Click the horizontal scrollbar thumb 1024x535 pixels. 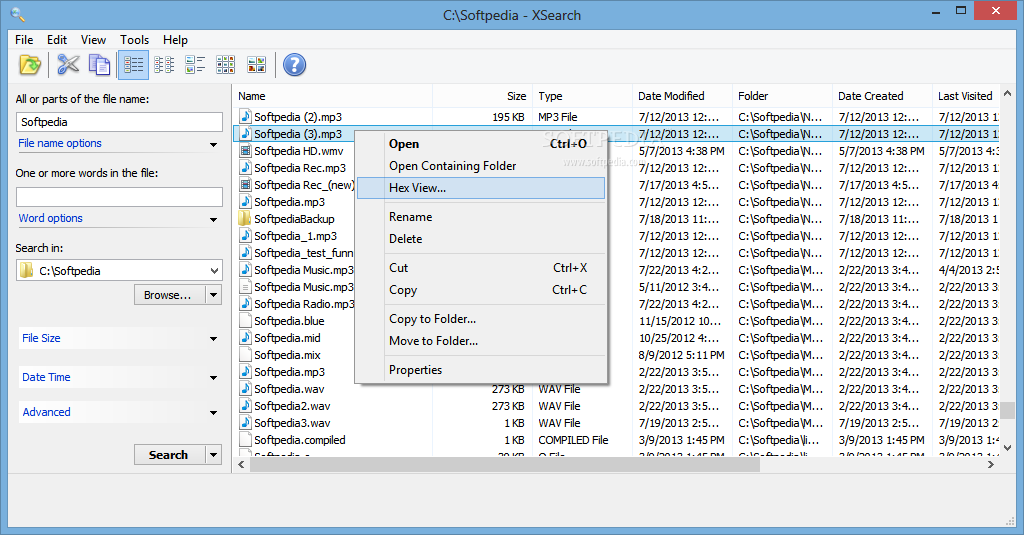click(505, 464)
